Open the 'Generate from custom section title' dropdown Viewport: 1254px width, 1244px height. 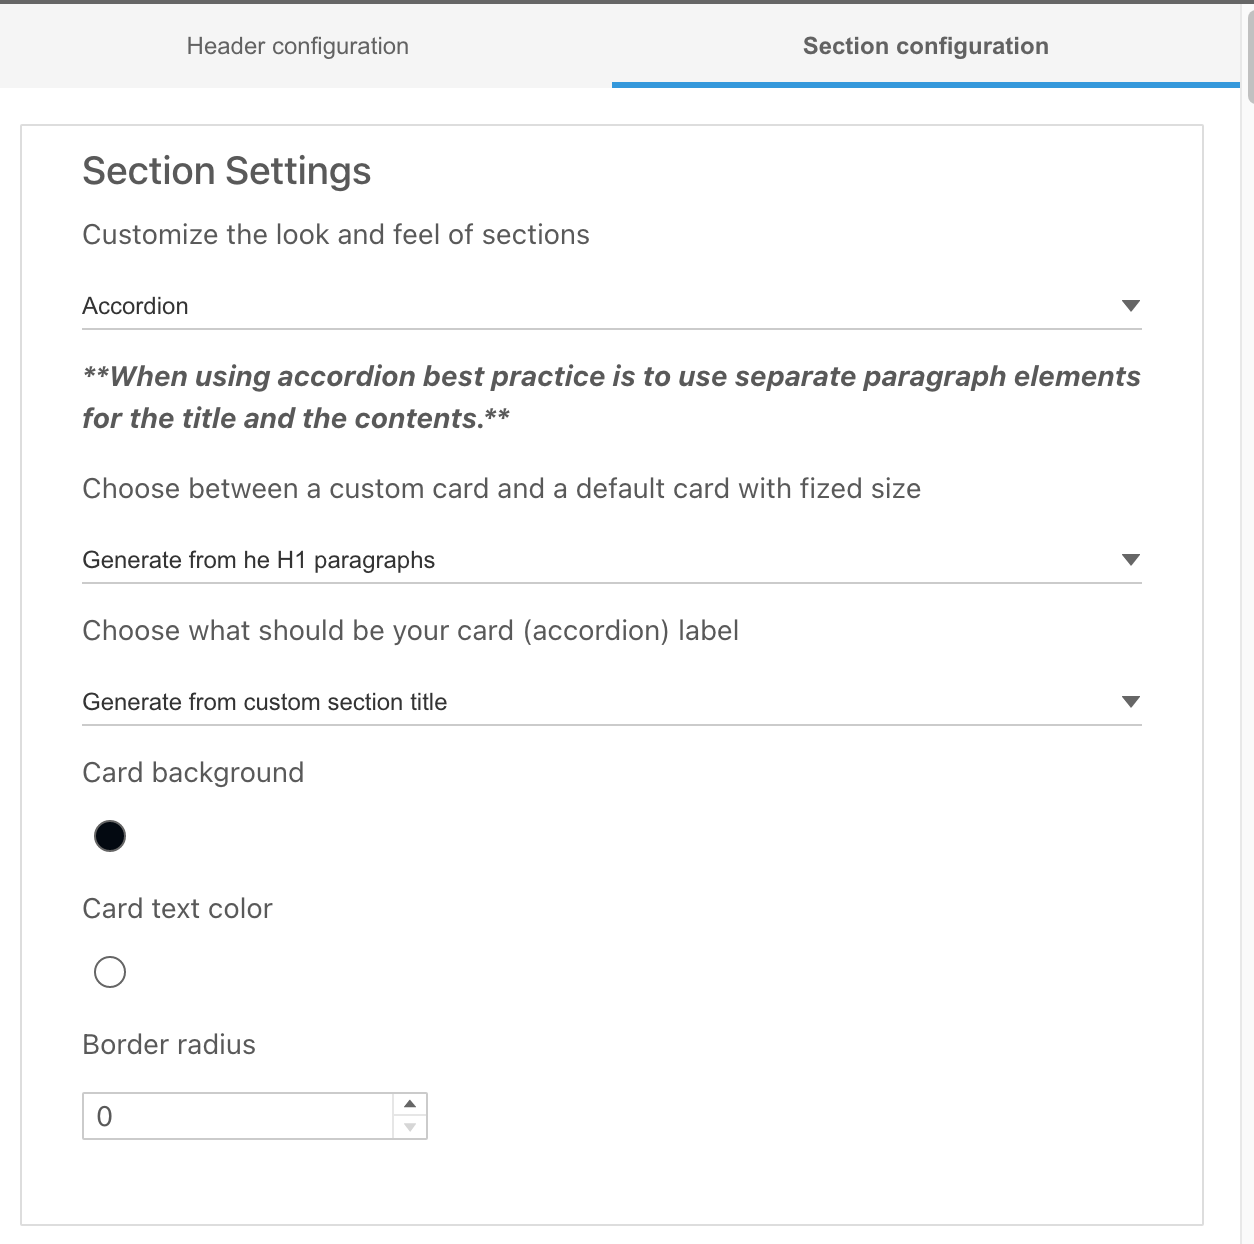pyautogui.click(x=600, y=702)
